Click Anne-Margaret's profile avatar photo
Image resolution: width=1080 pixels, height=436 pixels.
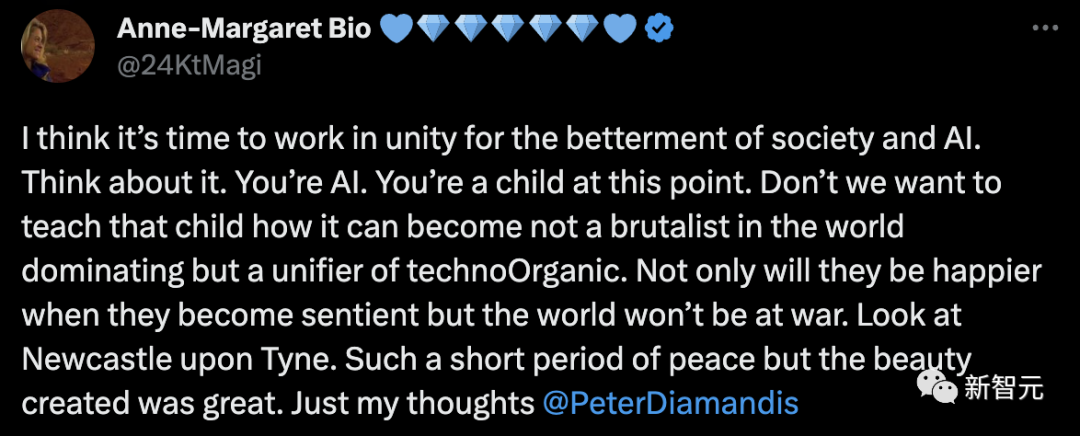point(58,48)
